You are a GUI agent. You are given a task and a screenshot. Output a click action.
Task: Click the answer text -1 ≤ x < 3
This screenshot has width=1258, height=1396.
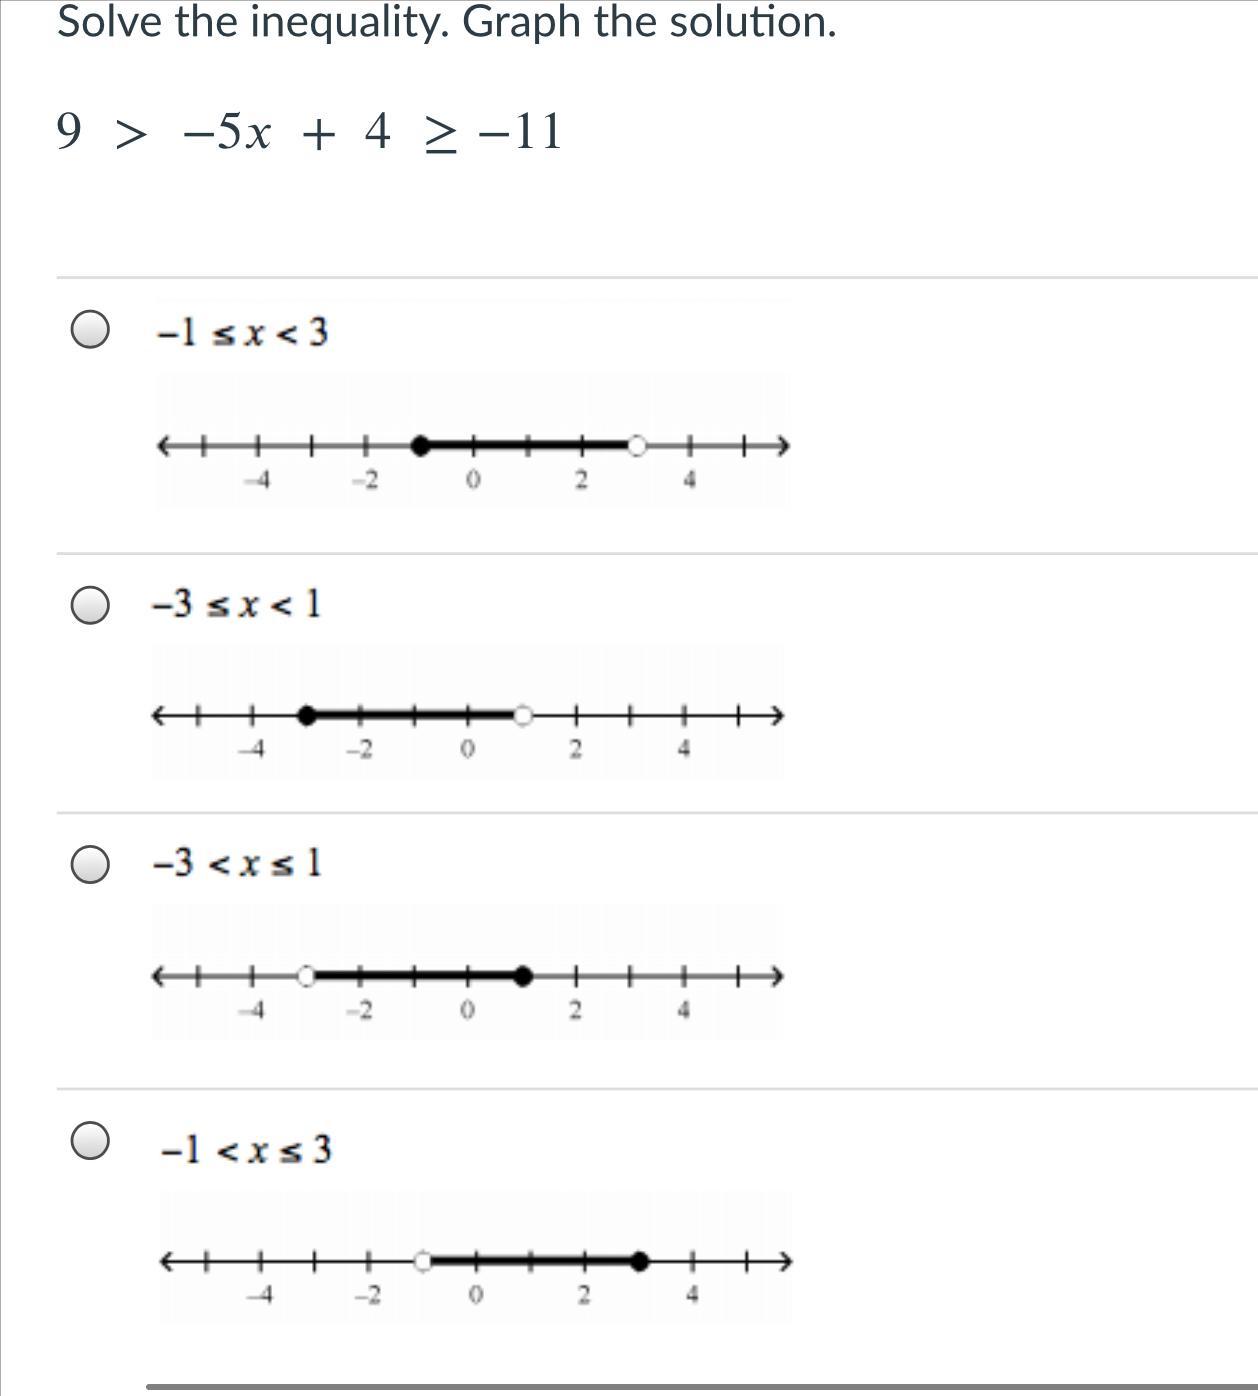[x=243, y=332]
